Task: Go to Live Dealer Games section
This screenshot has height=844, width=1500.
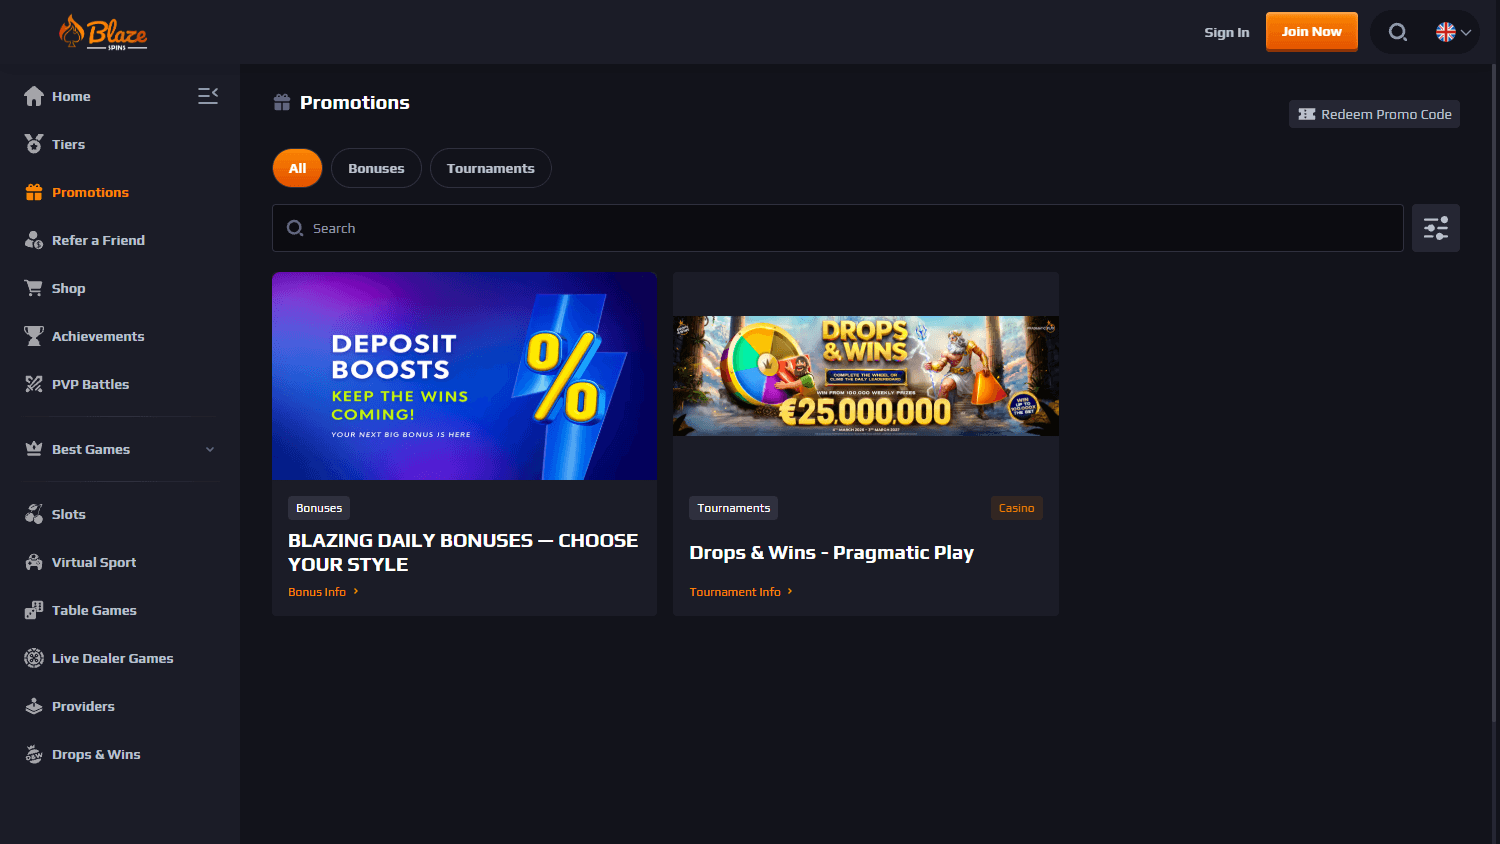Action: 113,658
